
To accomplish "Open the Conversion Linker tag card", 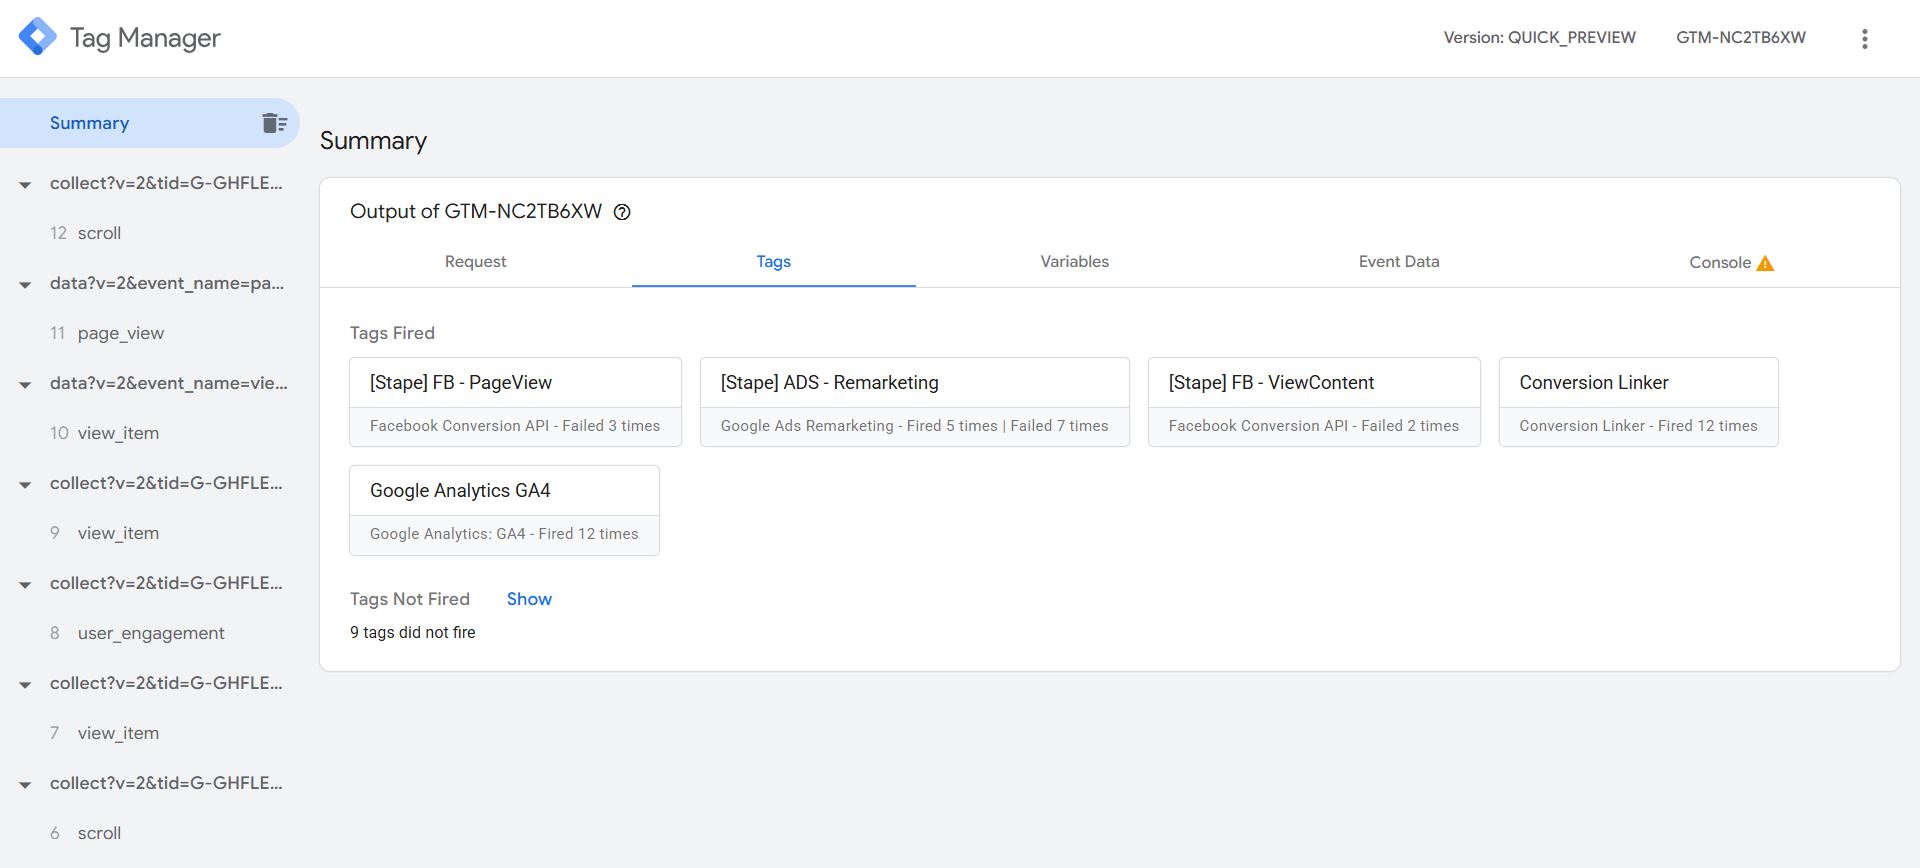I will [x=1638, y=402].
